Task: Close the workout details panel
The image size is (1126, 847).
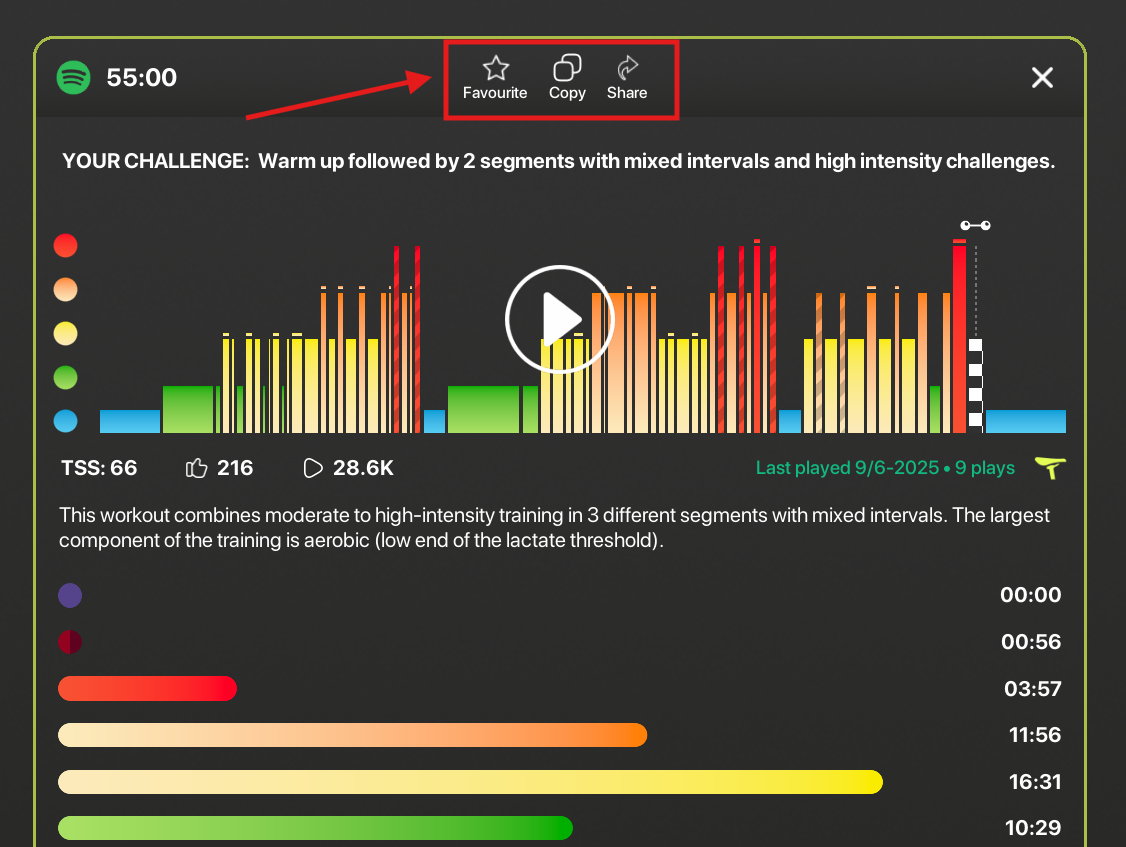Action: 1042,78
